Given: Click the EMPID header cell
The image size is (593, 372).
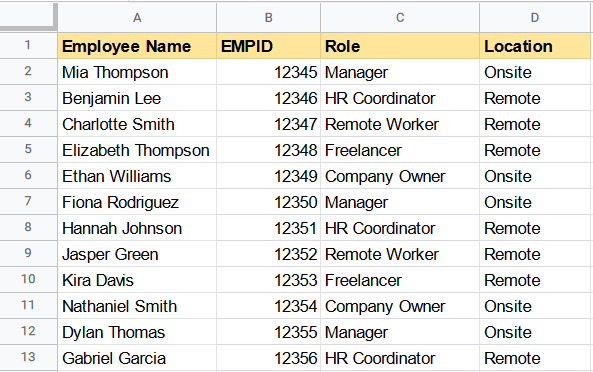Looking at the screenshot, I should click(269, 46).
